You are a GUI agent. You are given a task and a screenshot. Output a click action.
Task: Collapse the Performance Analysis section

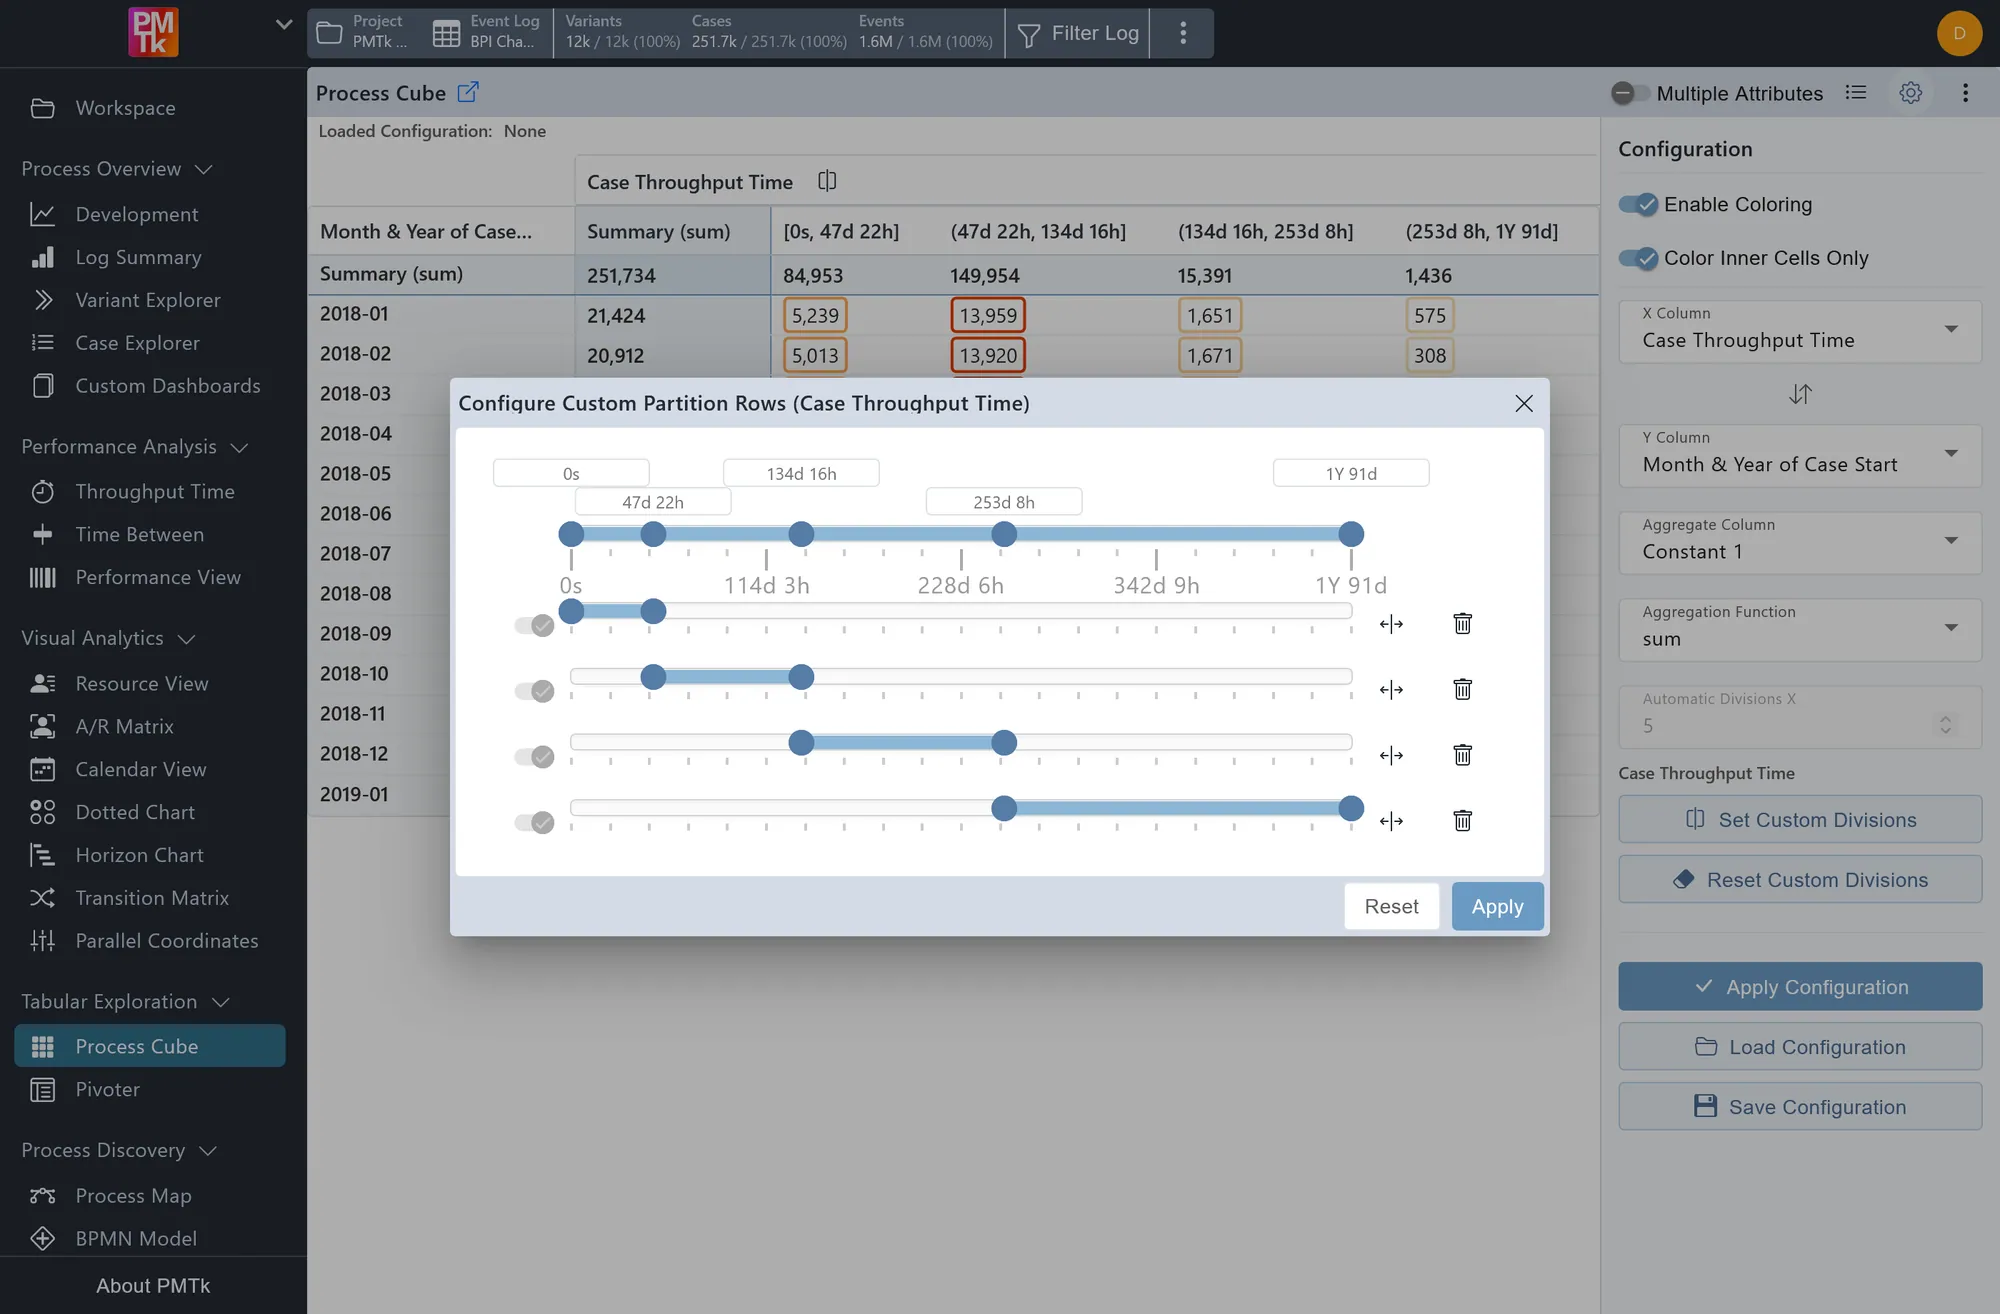tap(135, 447)
